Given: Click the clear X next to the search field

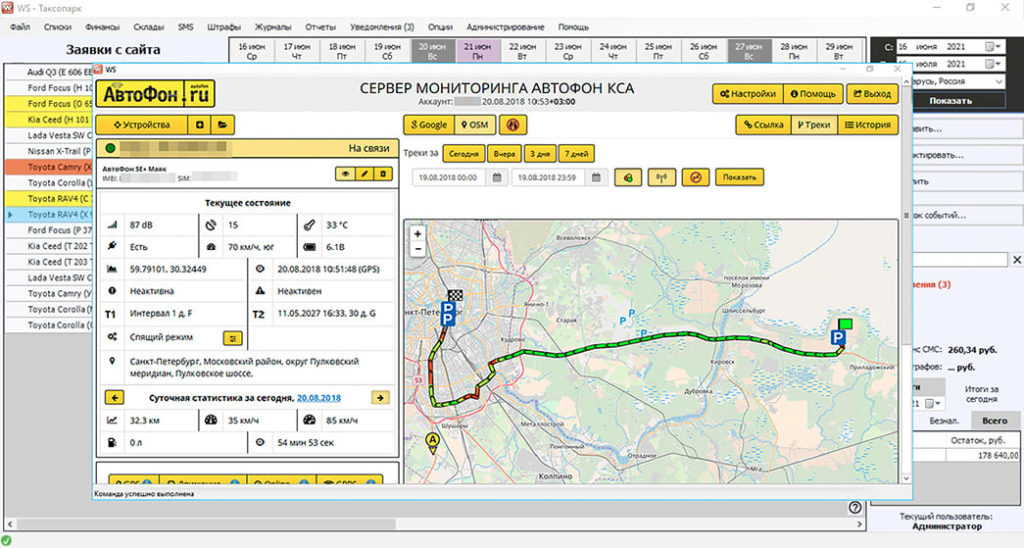Looking at the screenshot, I should pos(1017,260).
